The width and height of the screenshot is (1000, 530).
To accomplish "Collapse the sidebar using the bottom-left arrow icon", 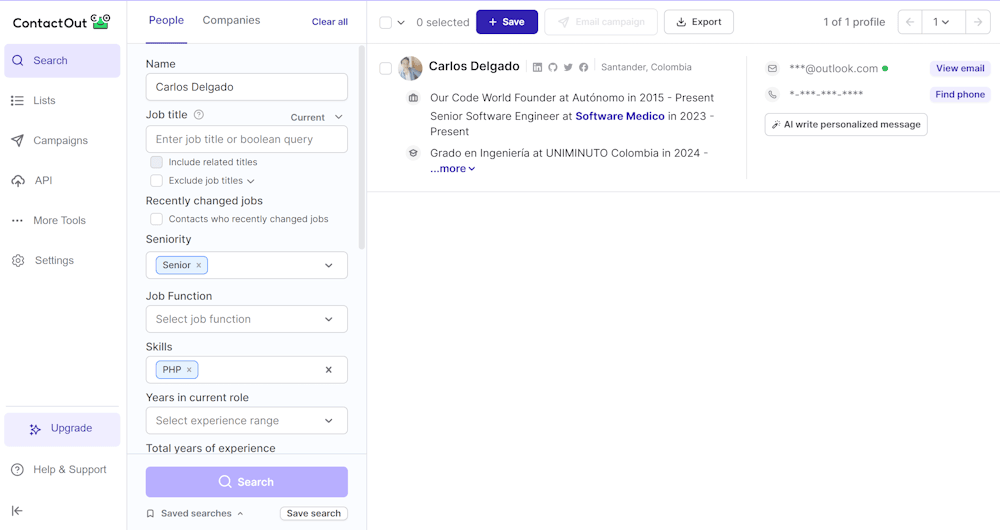I will 17,511.
